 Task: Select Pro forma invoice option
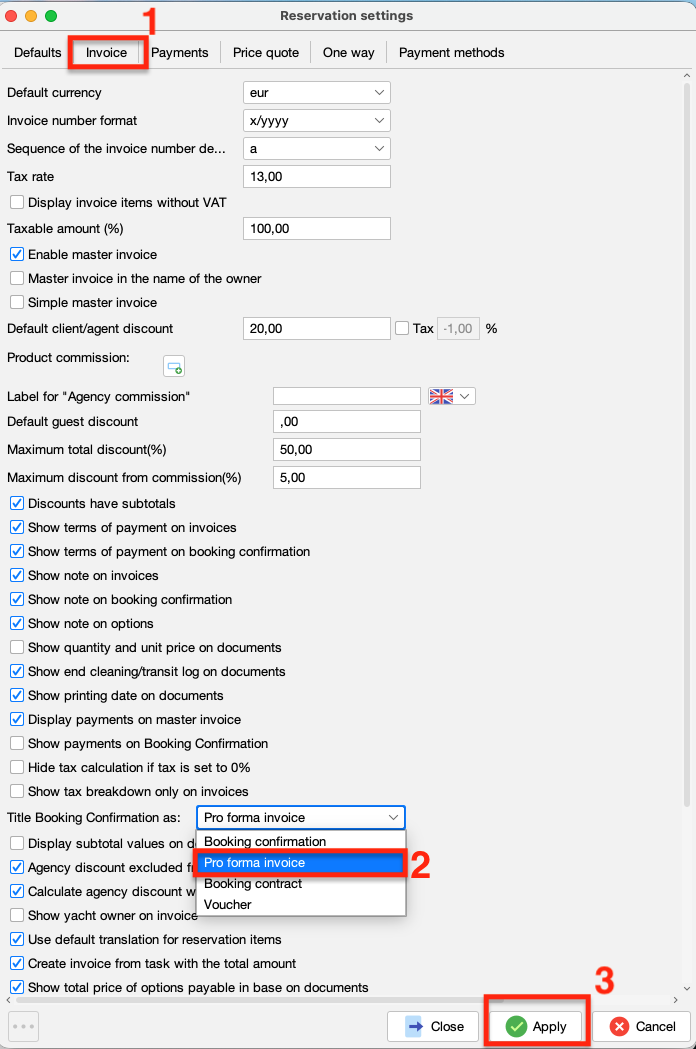tap(301, 862)
